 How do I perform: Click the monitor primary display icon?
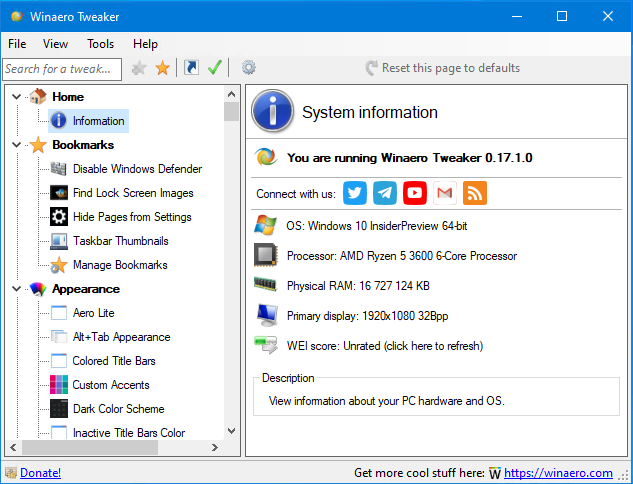coord(266,315)
